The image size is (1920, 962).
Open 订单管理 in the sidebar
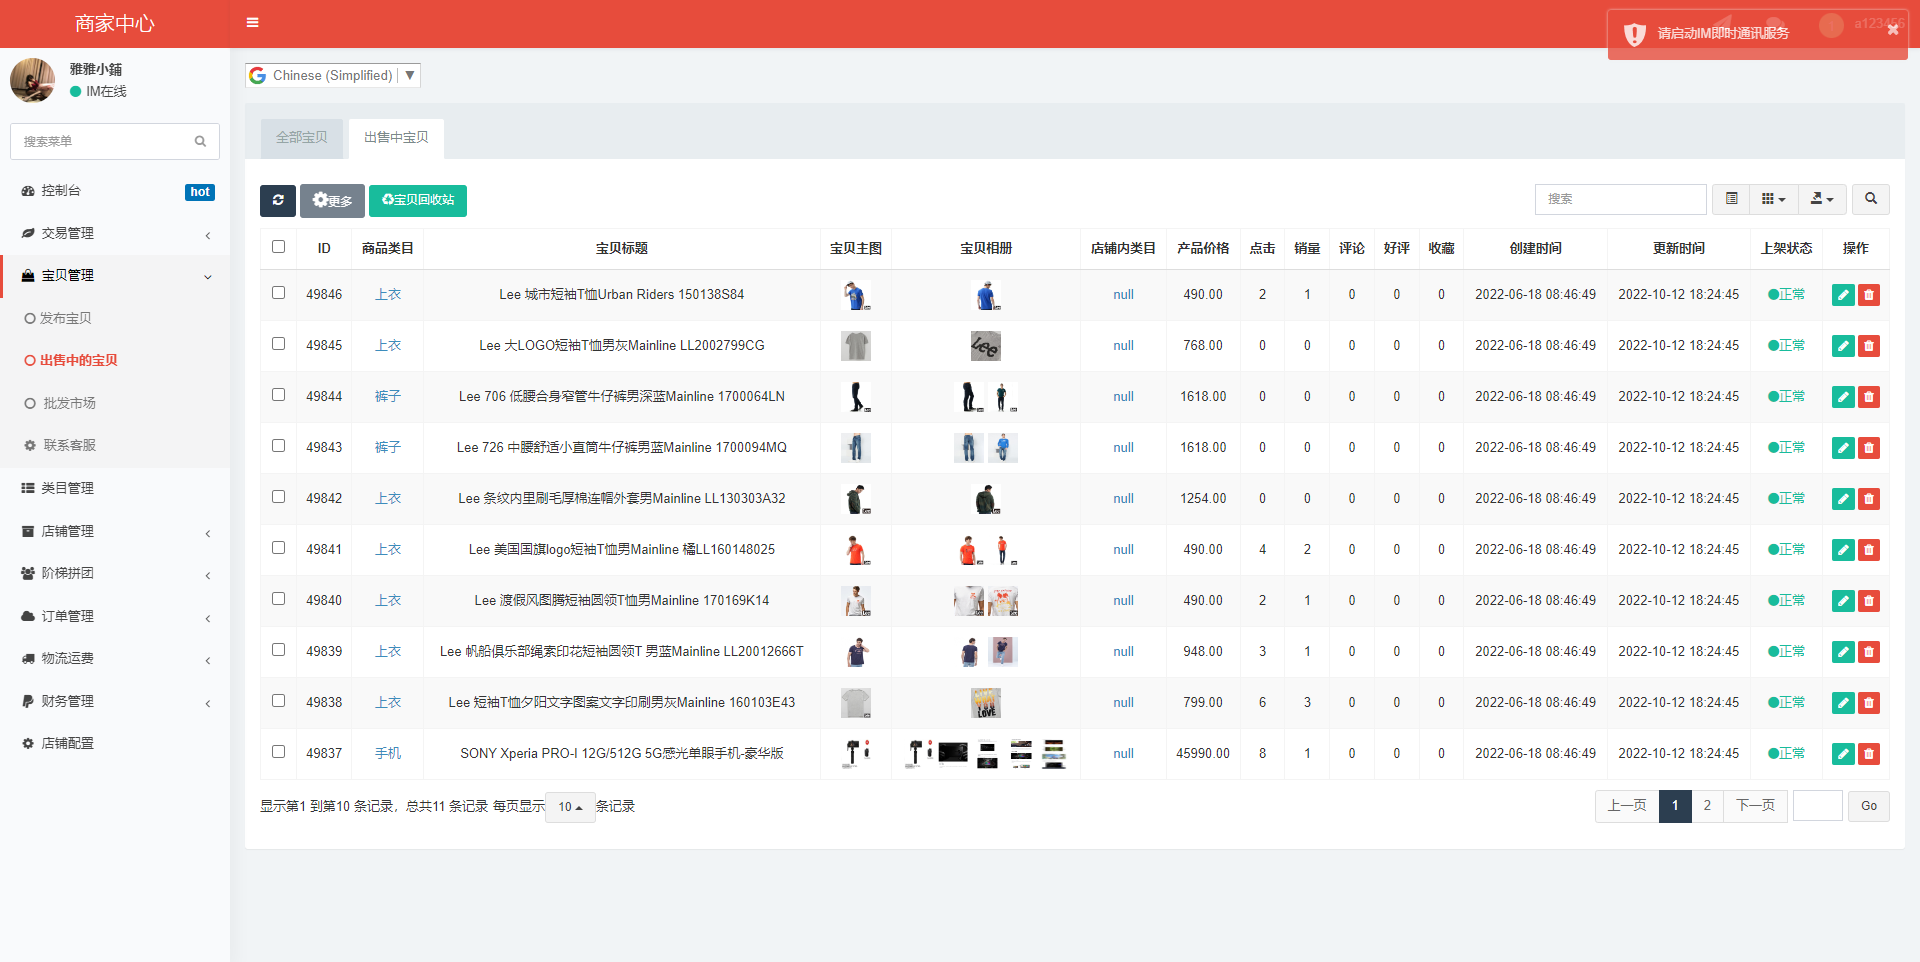pyautogui.click(x=68, y=616)
